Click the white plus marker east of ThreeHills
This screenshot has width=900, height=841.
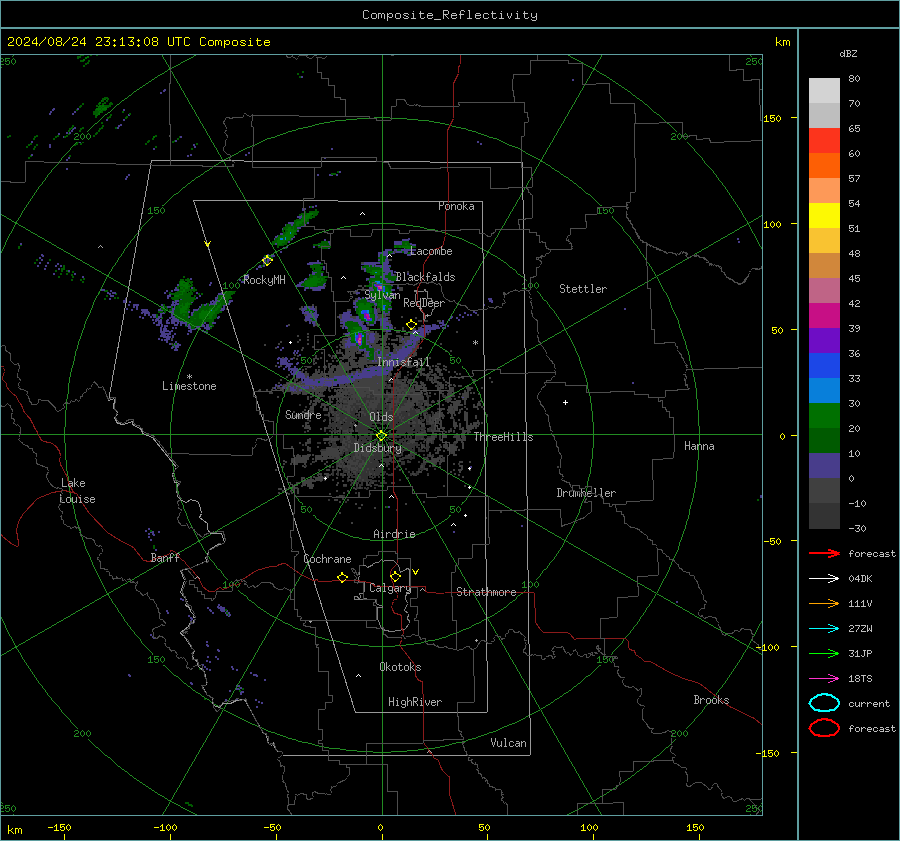click(565, 402)
